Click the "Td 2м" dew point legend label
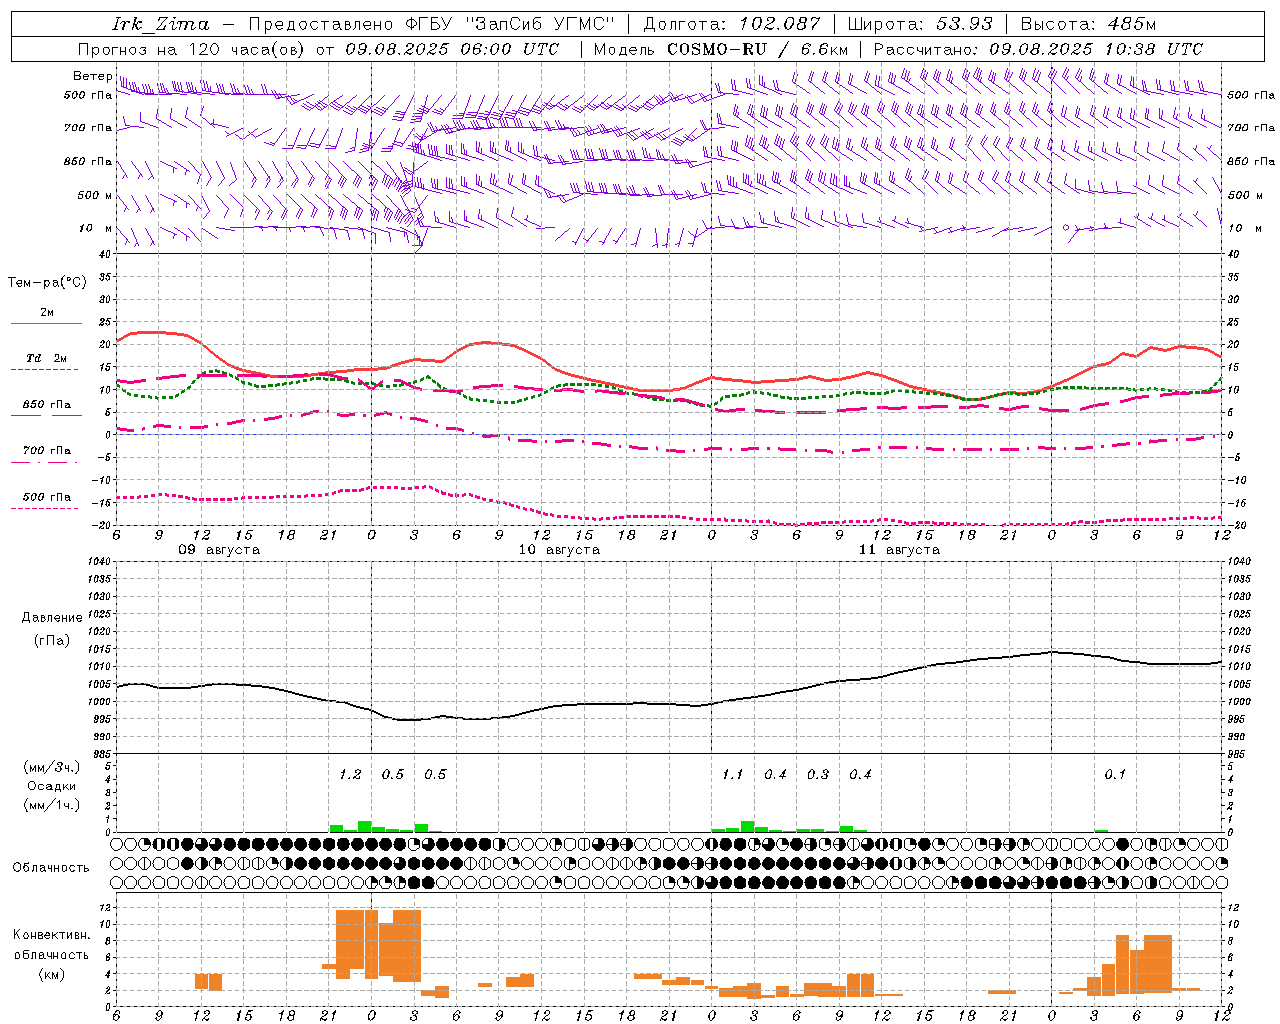This screenshot has height=1024, width=1280. (x=46, y=358)
